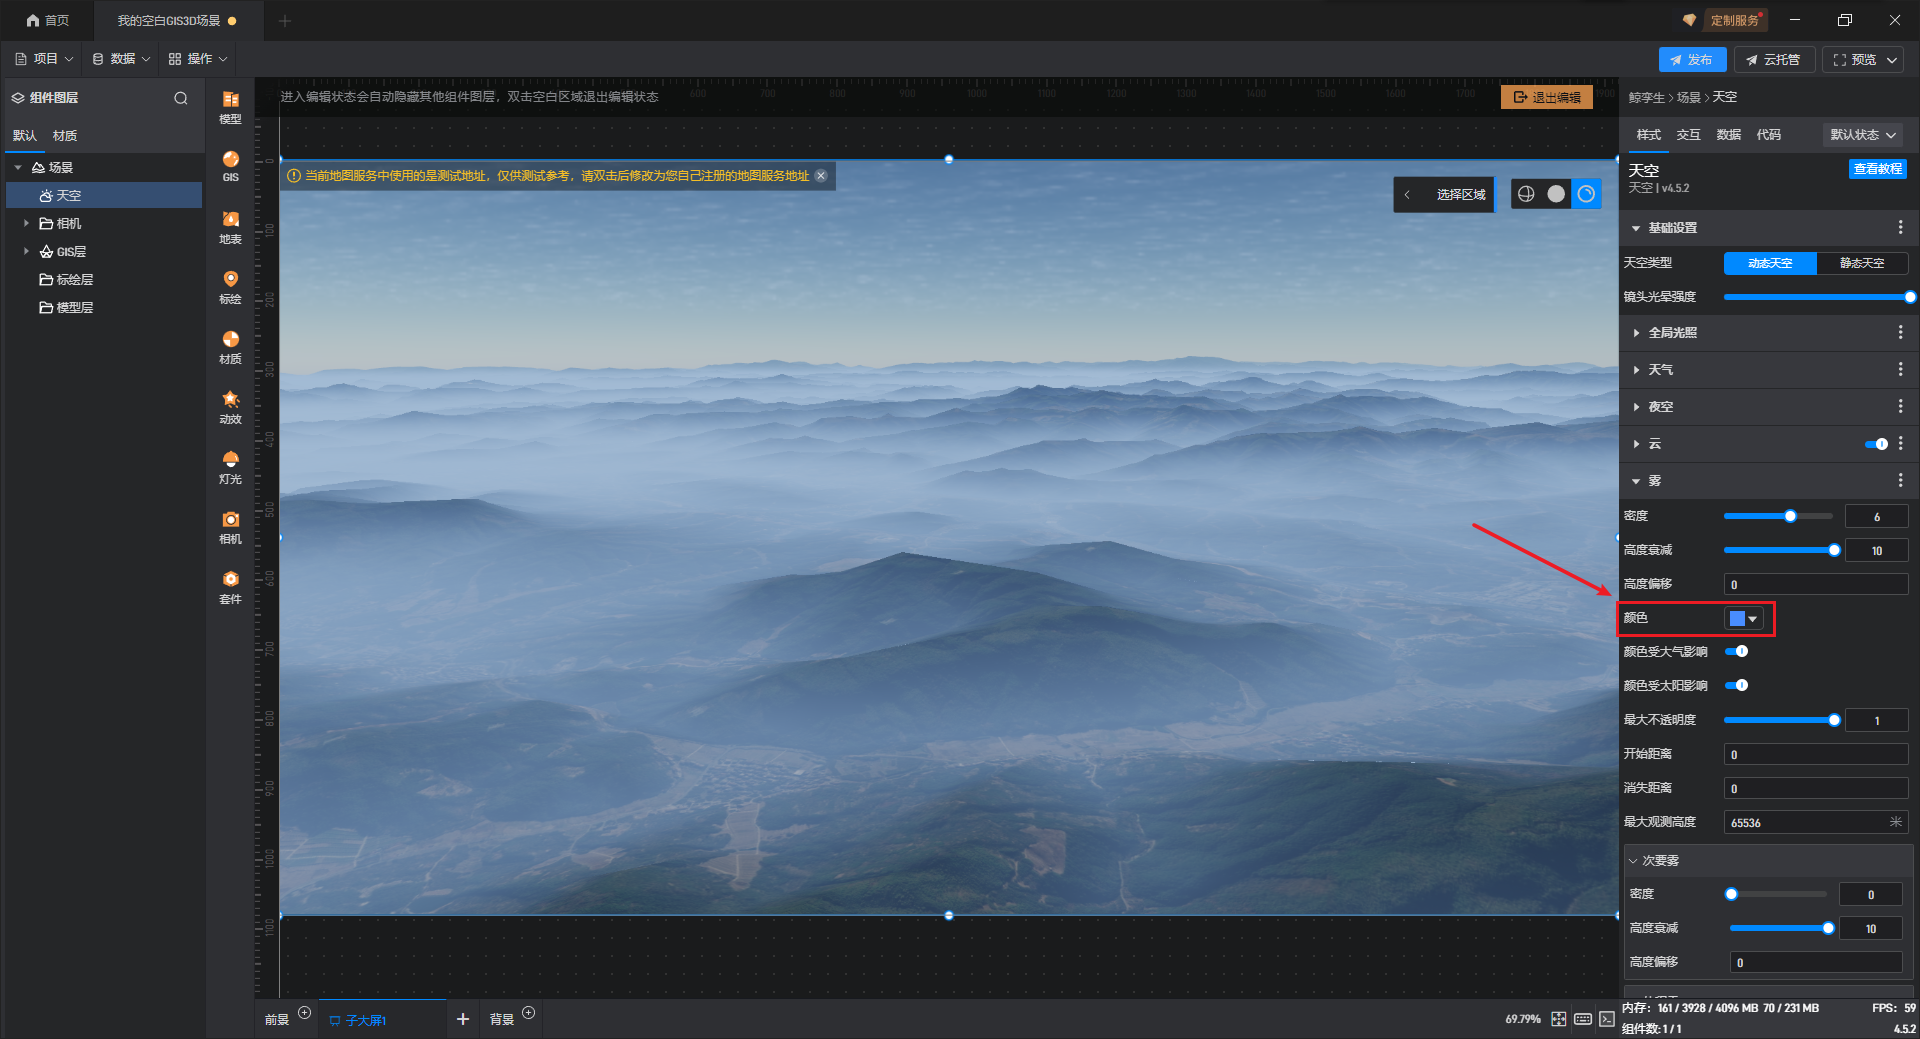Image resolution: width=1920 pixels, height=1039 pixels.
Task: Select 动态天空 sky type
Action: pyautogui.click(x=1770, y=263)
